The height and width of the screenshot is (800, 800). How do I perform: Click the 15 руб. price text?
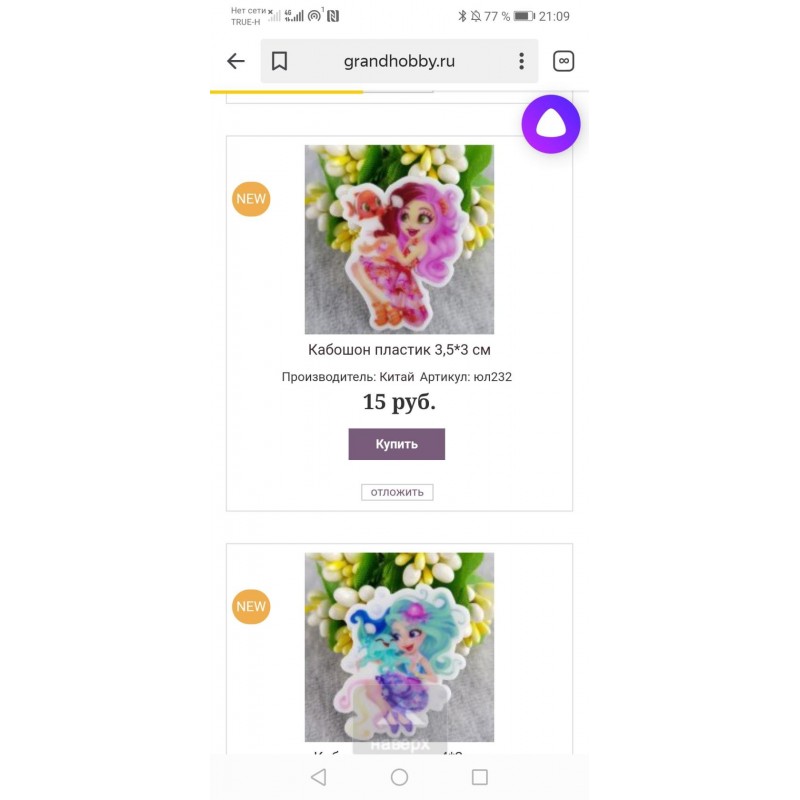point(399,402)
